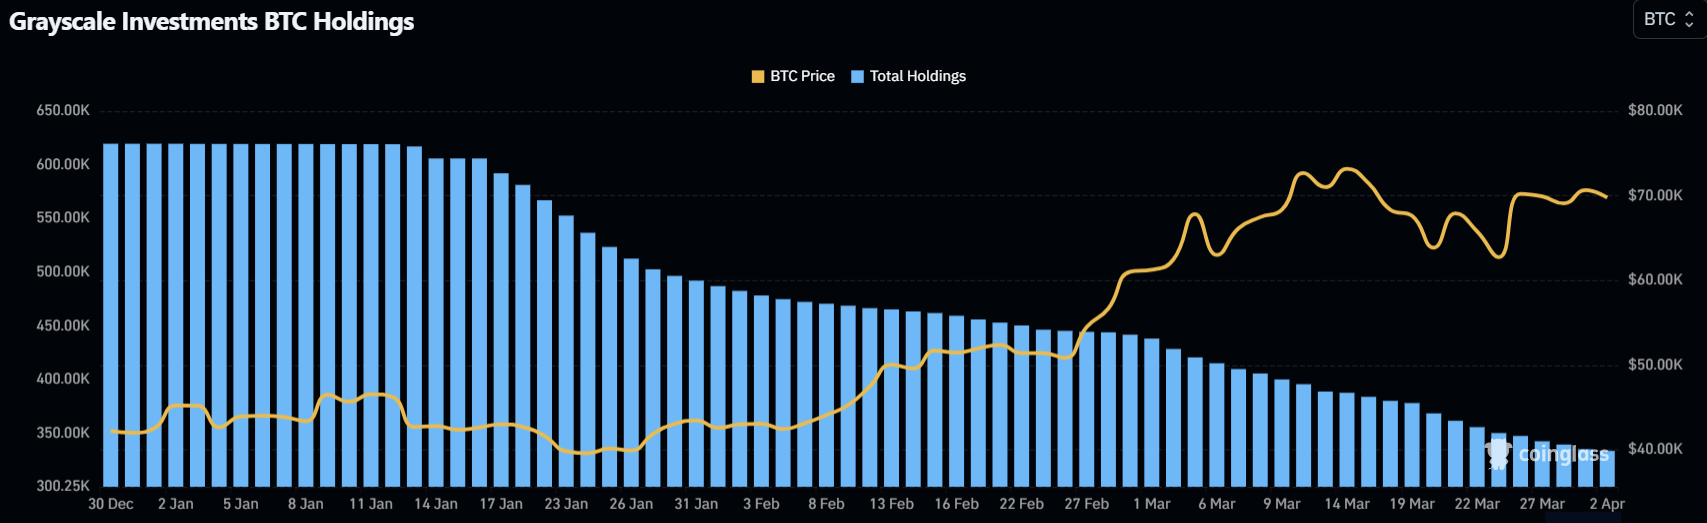The width and height of the screenshot is (1707, 523).
Task: Select the 9 Mar x-axis label
Action: click(1282, 504)
